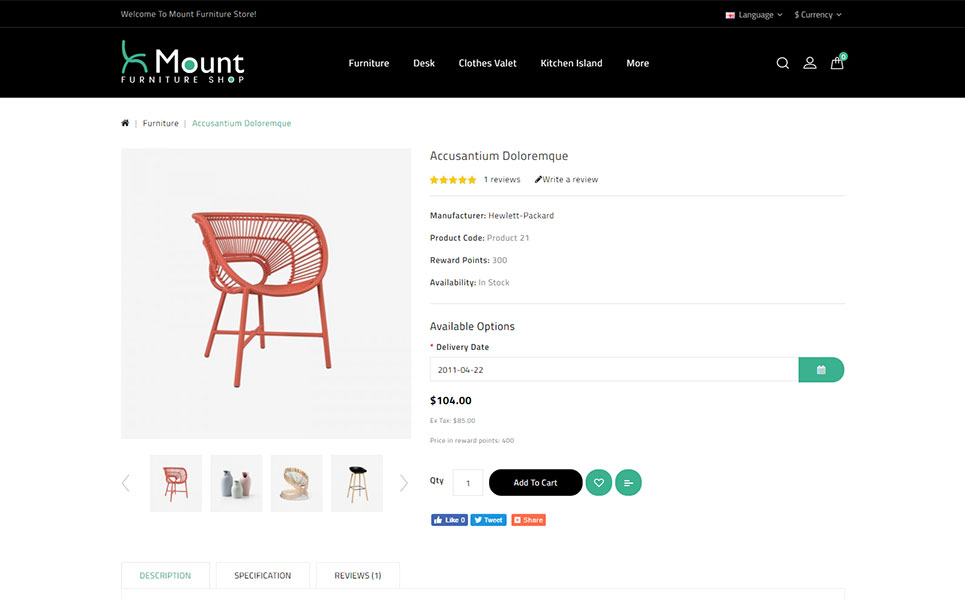Expand the Currency dropdown
This screenshot has height=600, width=965.
818,15
